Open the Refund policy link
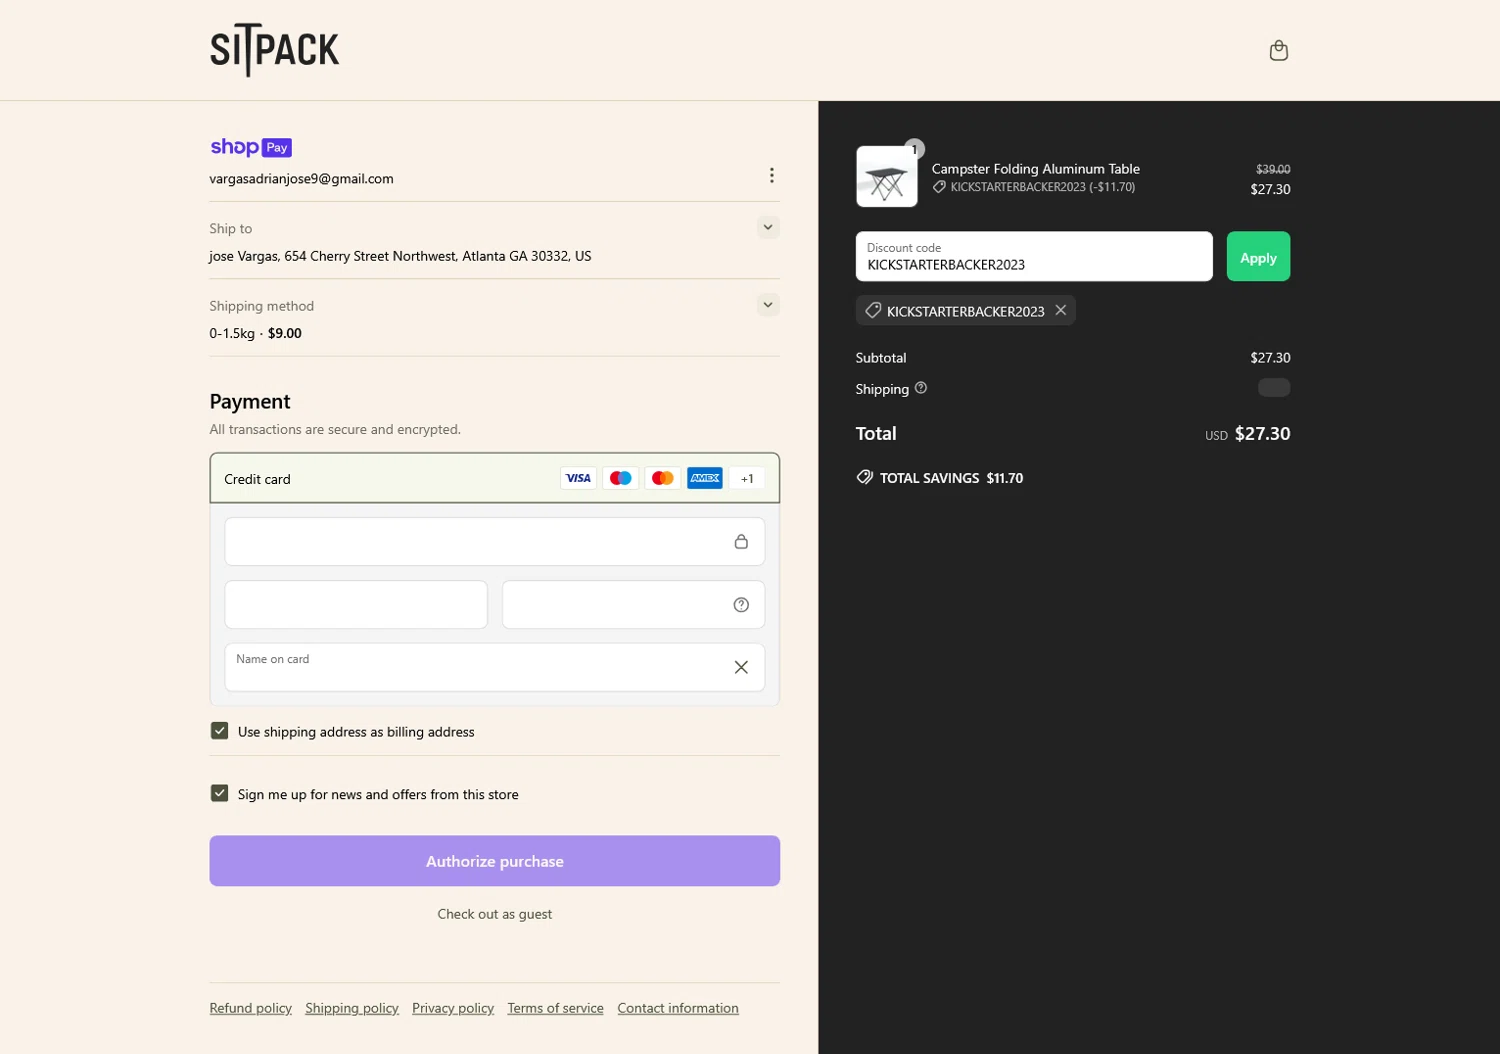Image resolution: width=1500 pixels, height=1054 pixels. [x=251, y=1008]
